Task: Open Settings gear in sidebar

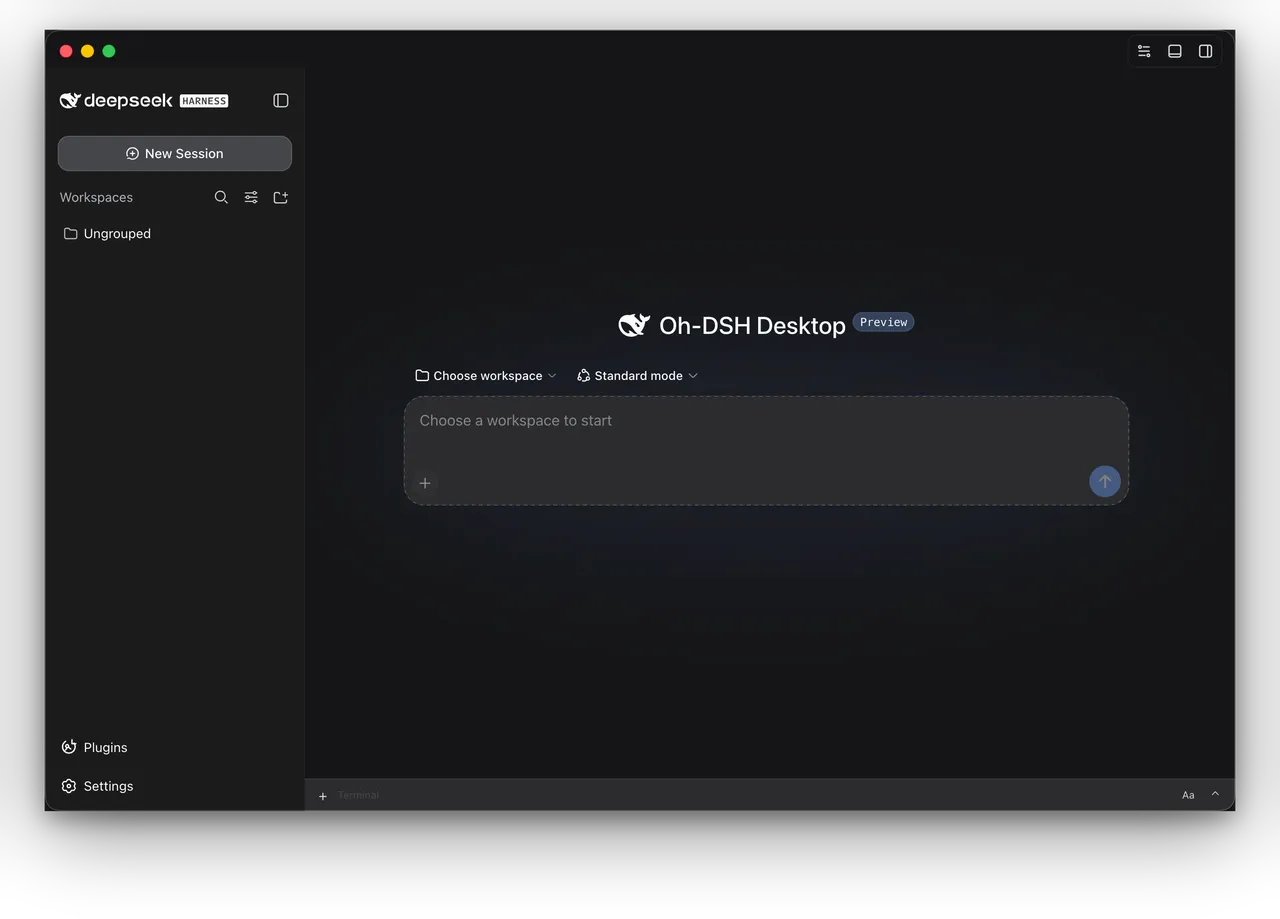Action: pos(69,786)
